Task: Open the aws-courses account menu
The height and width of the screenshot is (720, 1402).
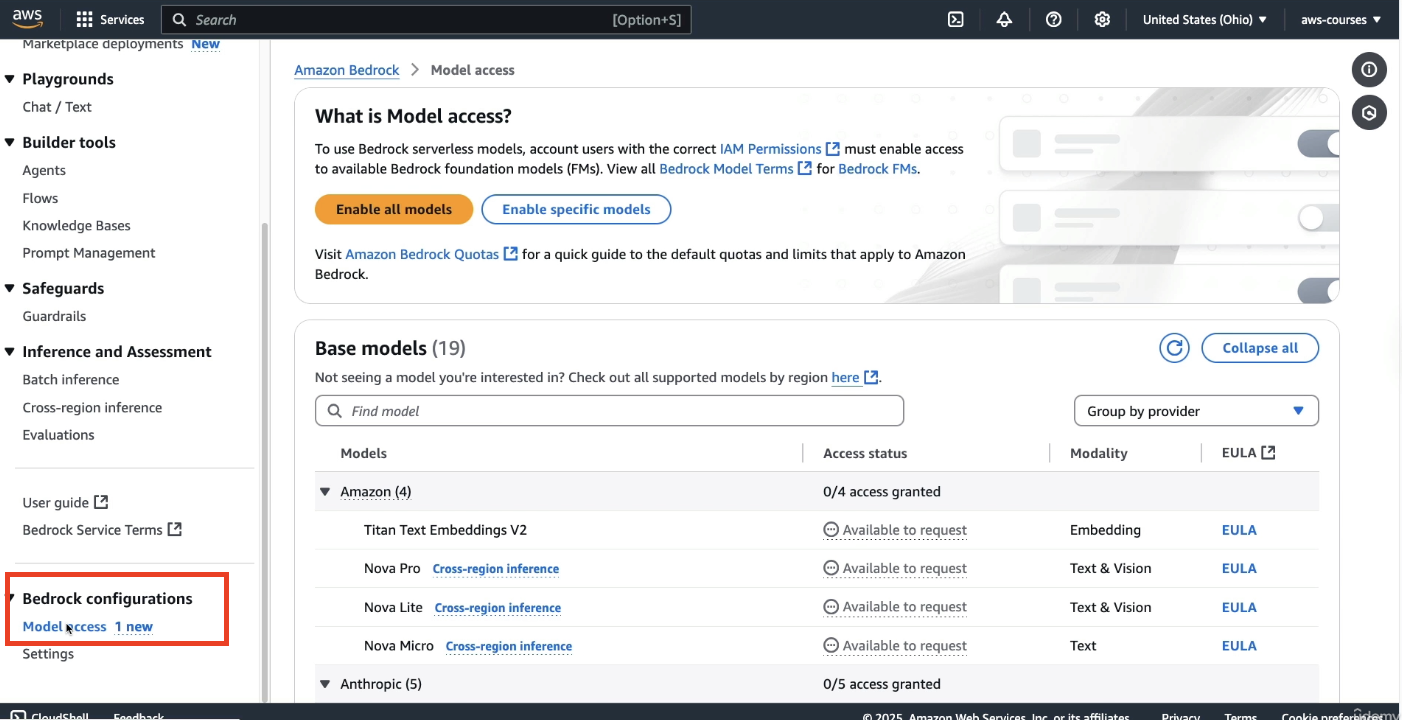Action: [1341, 19]
